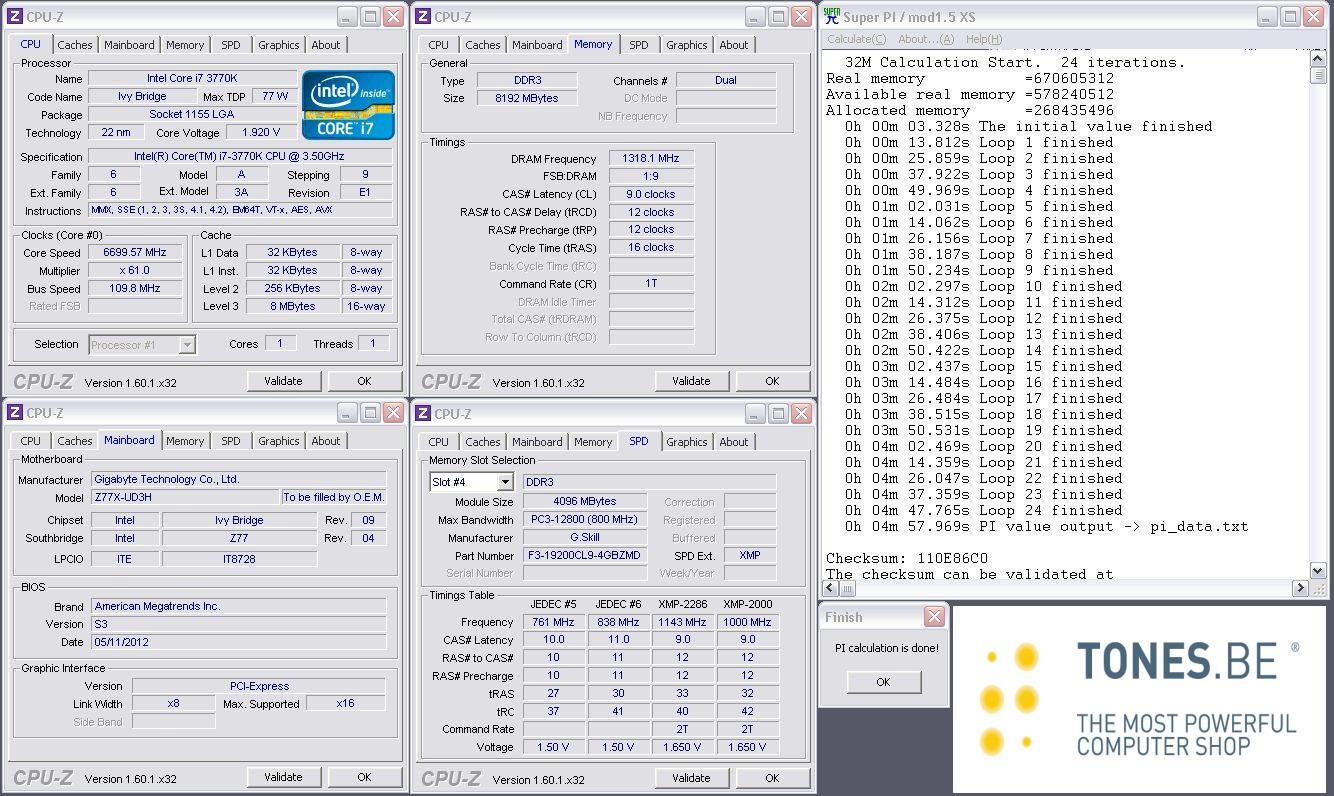
Task: Click the CPU-Z icon in SPD window titlebar
Action: [423, 414]
